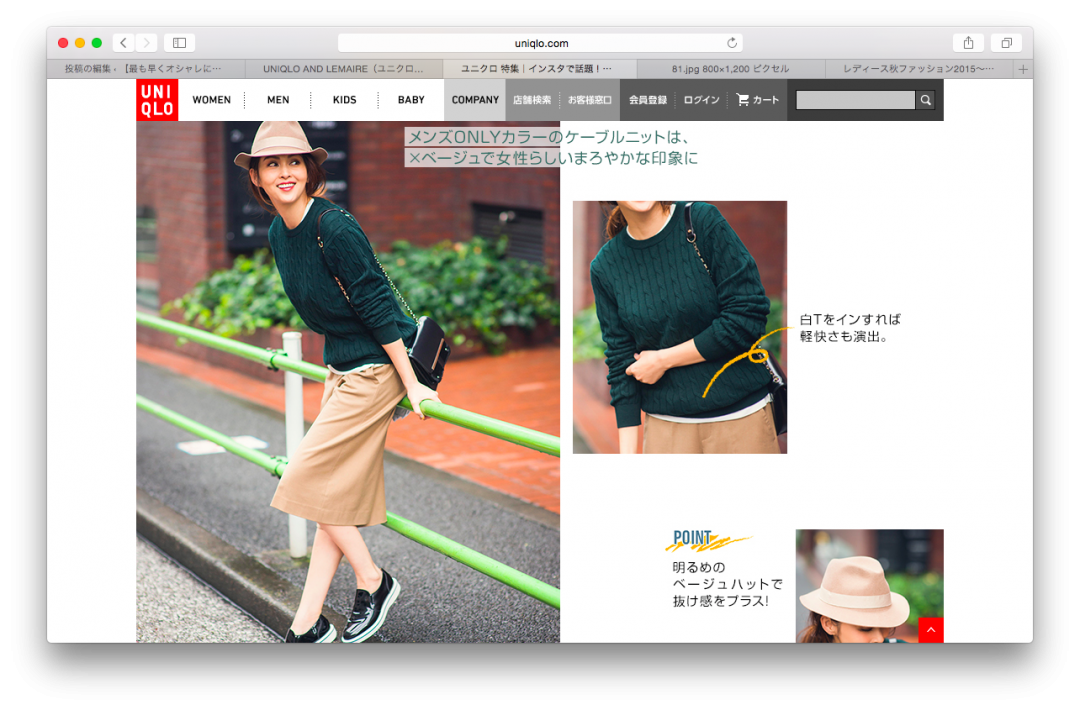Switch to the 81.jpg 800×1,200 tab

pos(730,69)
